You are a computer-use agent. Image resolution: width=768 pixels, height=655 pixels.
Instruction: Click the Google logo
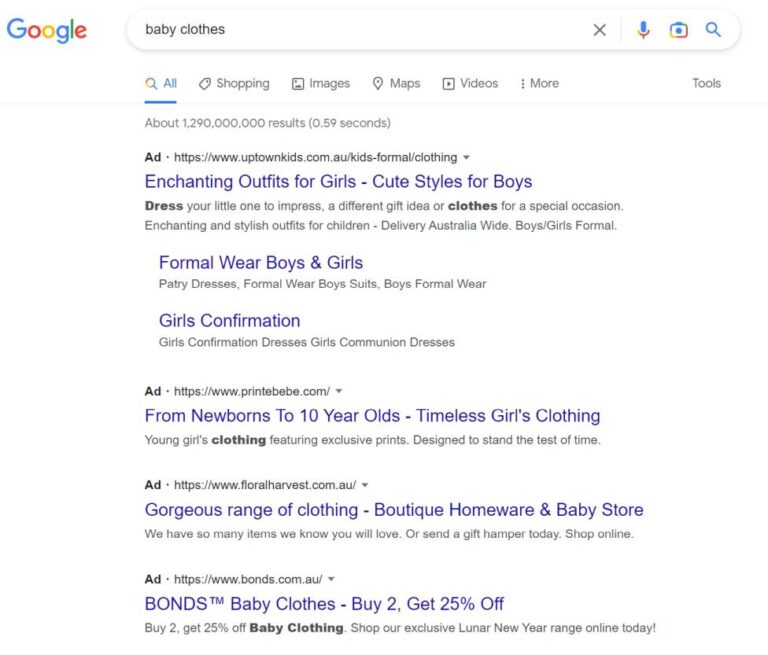pos(47,30)
